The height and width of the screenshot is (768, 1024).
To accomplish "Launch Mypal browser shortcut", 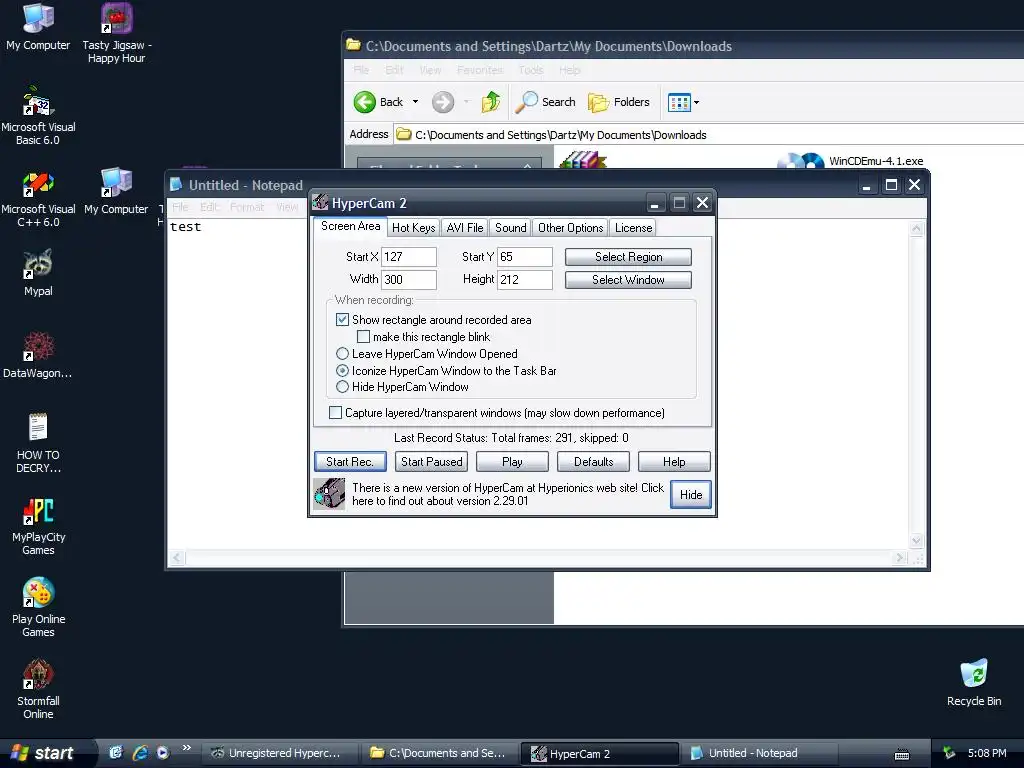I will (x=38, y=273).
